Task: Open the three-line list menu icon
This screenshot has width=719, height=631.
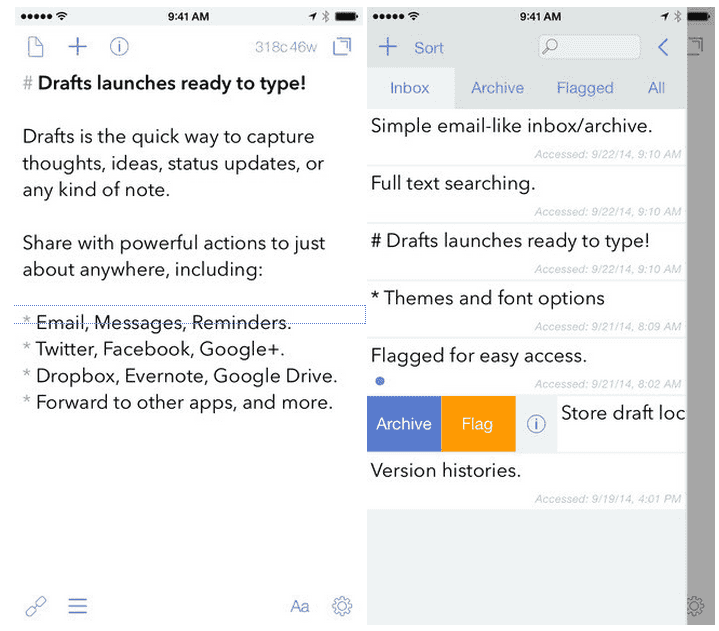Action: [x=78, y=606]
